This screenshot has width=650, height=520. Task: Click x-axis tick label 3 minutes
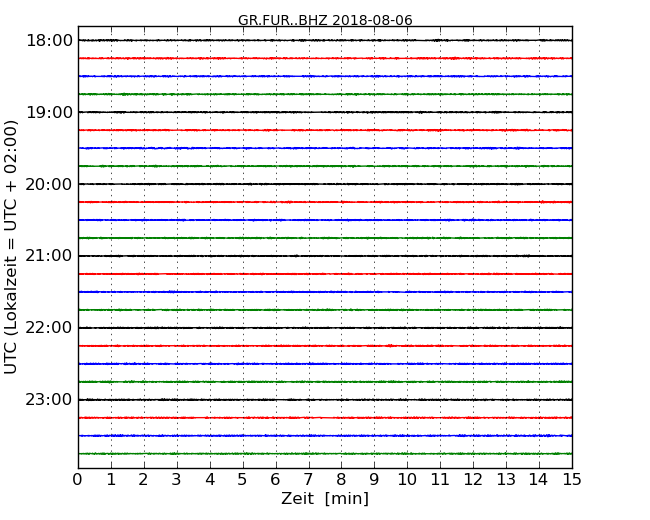click(177, 479)
